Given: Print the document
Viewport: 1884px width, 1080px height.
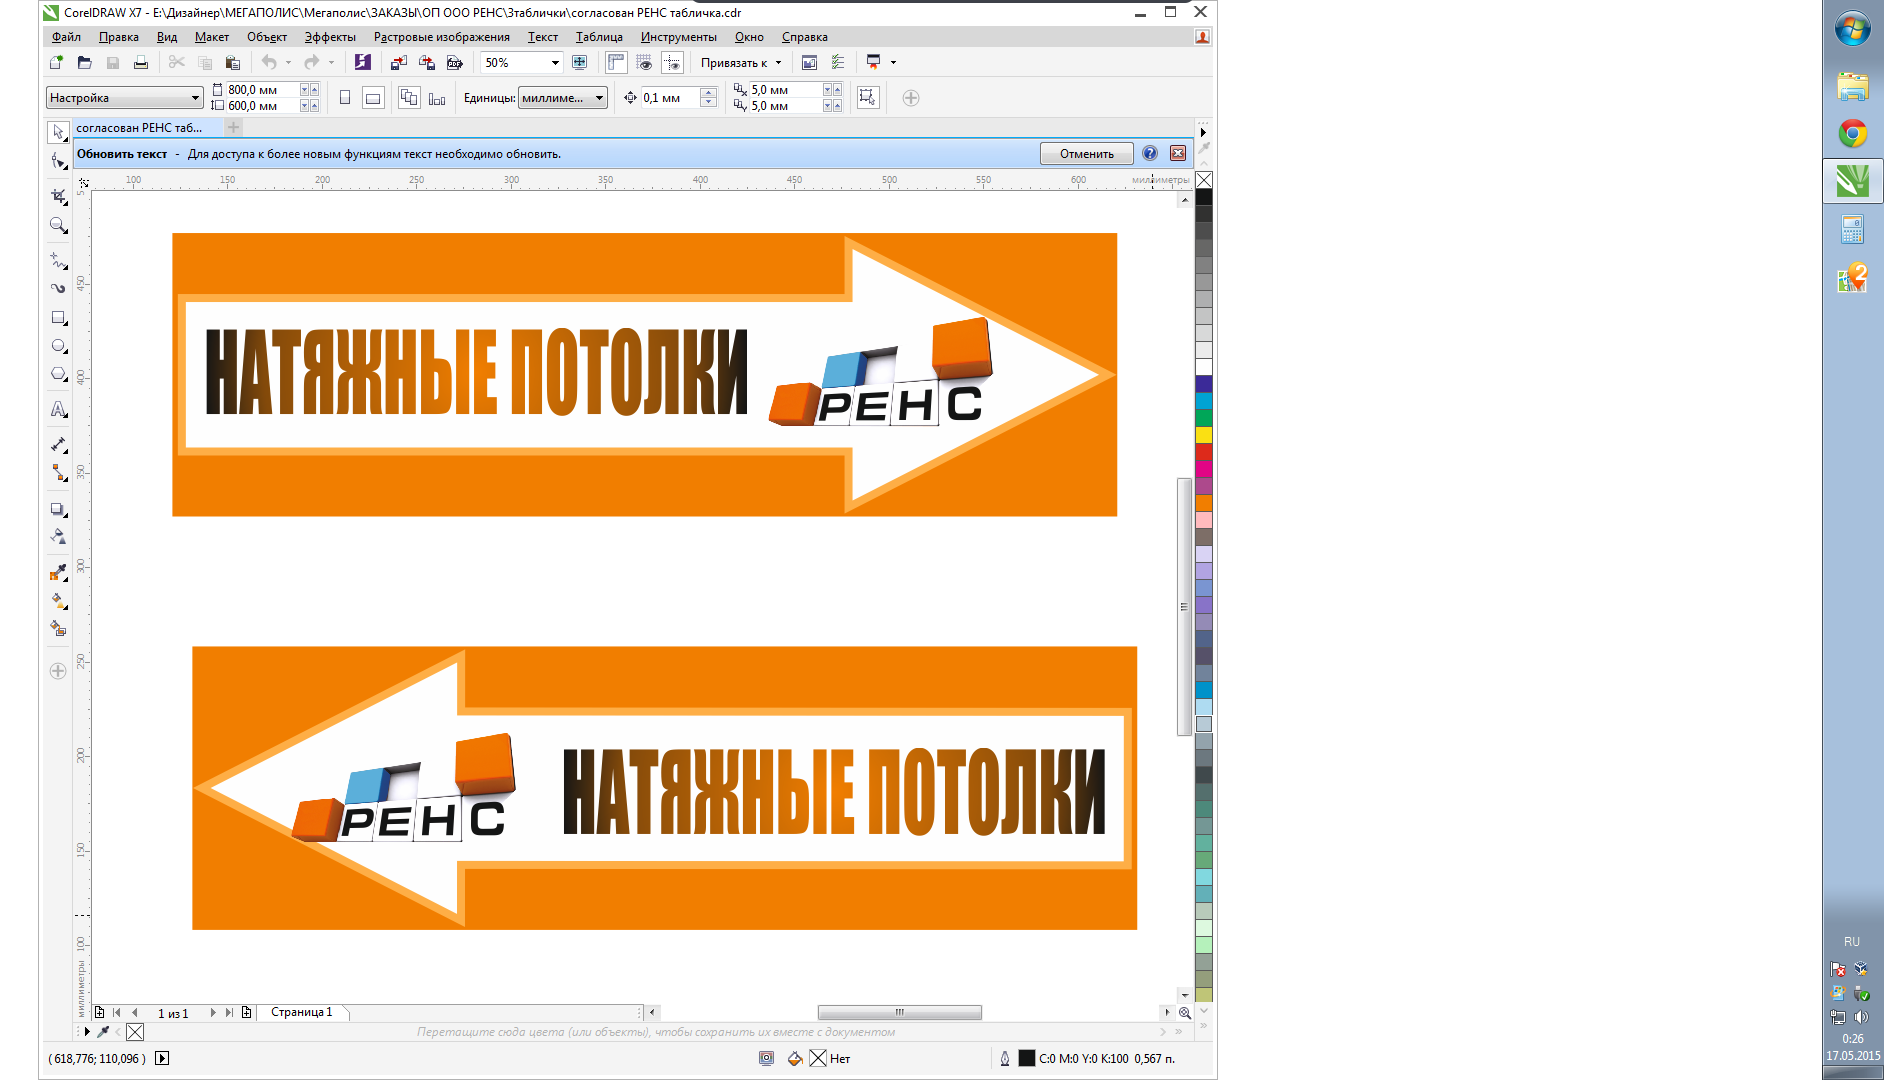Looking at the screenshot, I should pos(141,62).
